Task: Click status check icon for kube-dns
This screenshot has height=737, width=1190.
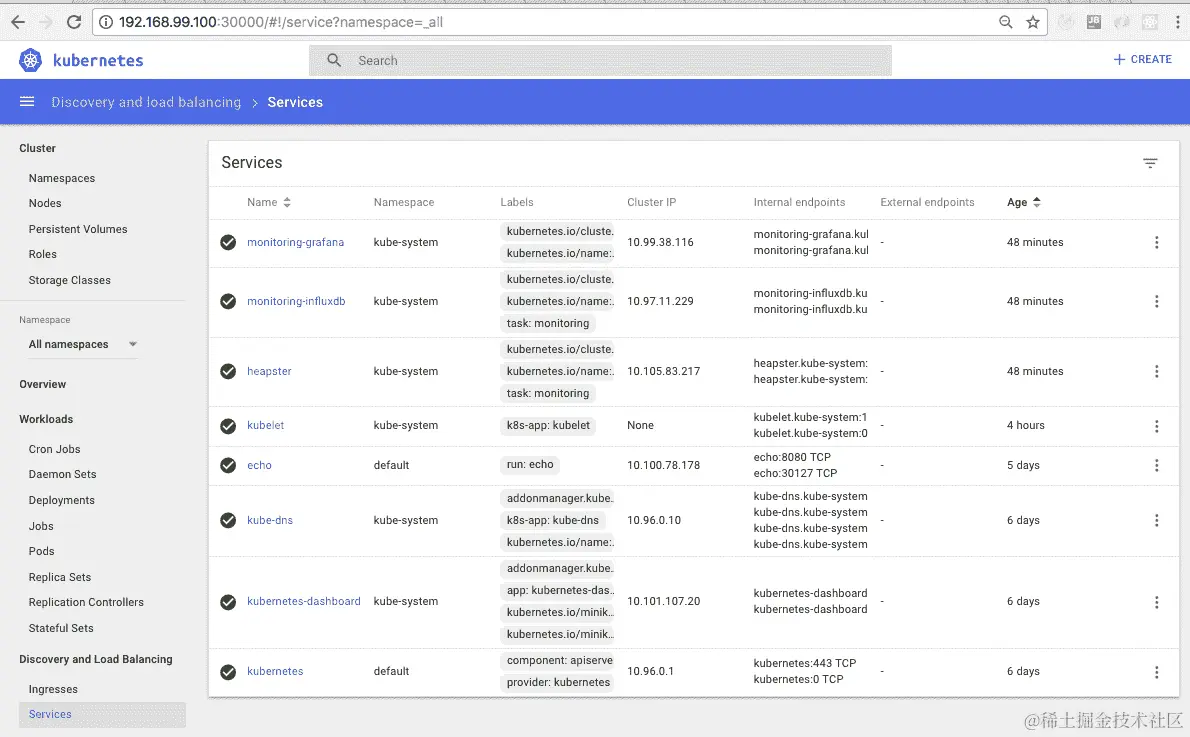Action: pyautogui.click(x=228, y=520)
